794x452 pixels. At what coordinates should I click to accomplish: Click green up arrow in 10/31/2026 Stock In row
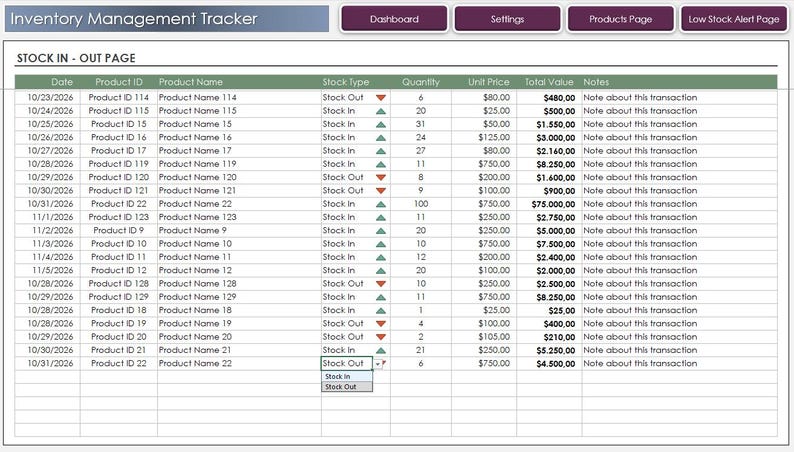pyautogui.click(x=381, y=204)
